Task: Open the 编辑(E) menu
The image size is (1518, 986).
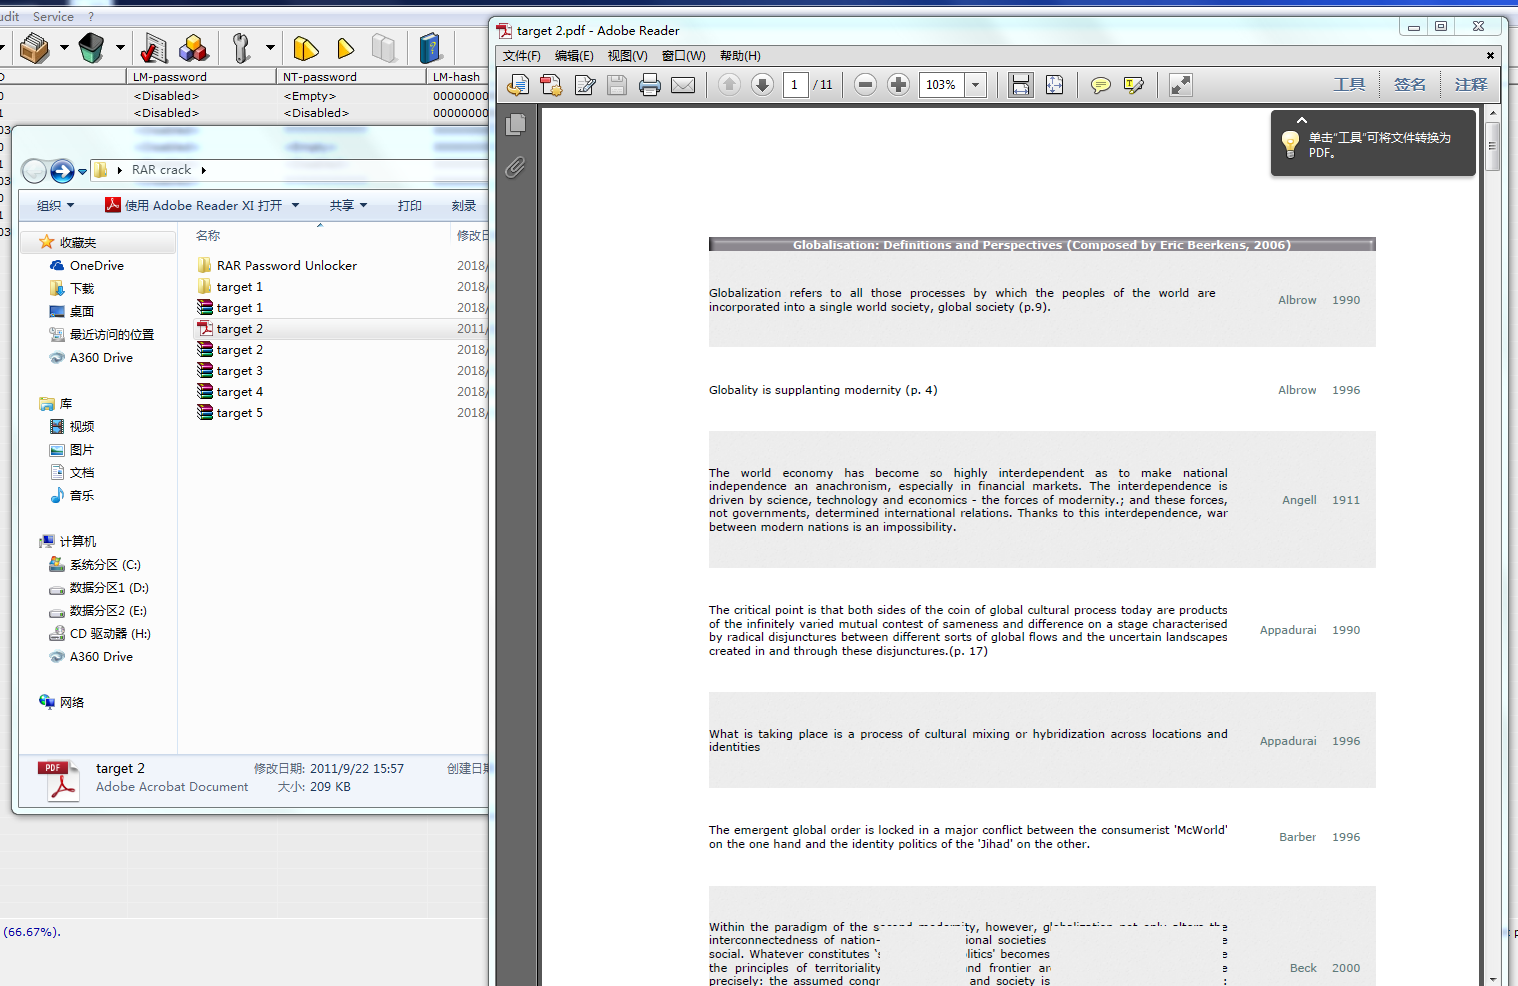Action: click(x=574, y=56)
